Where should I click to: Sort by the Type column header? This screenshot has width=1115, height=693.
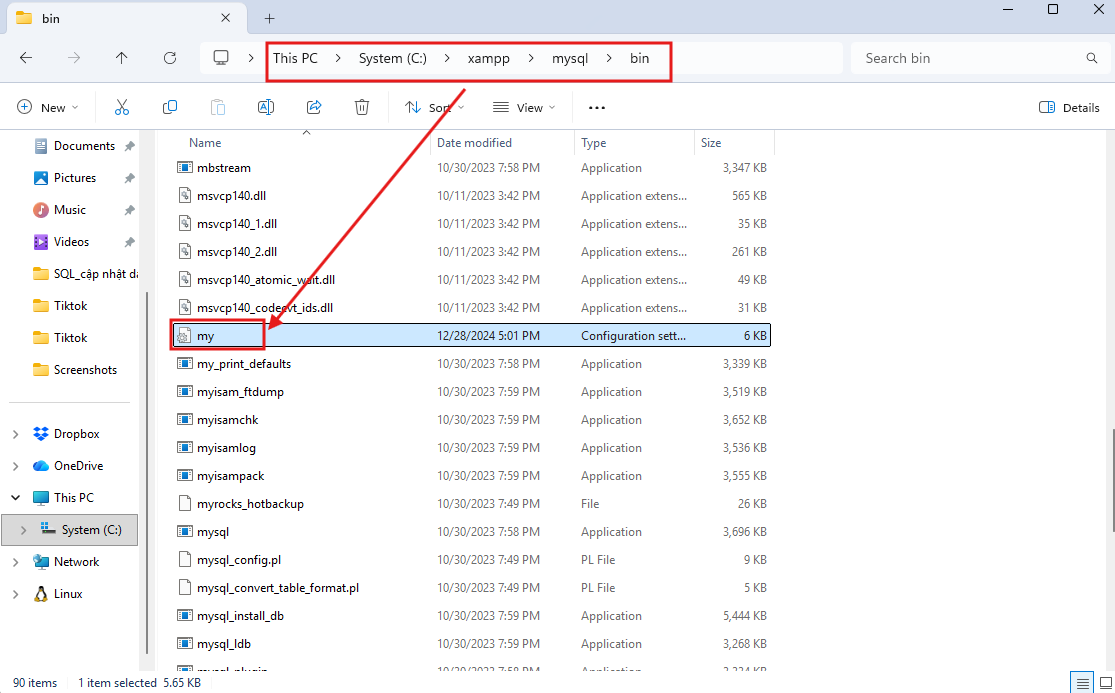click(594, 143)
